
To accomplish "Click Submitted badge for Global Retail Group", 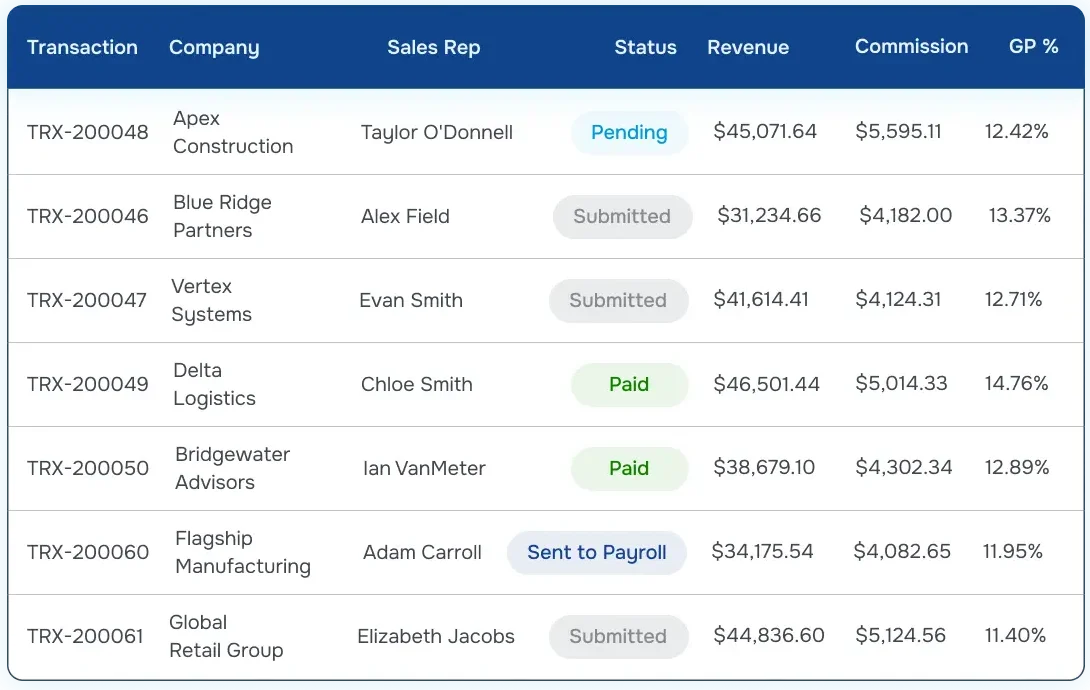I will point(618,636).
